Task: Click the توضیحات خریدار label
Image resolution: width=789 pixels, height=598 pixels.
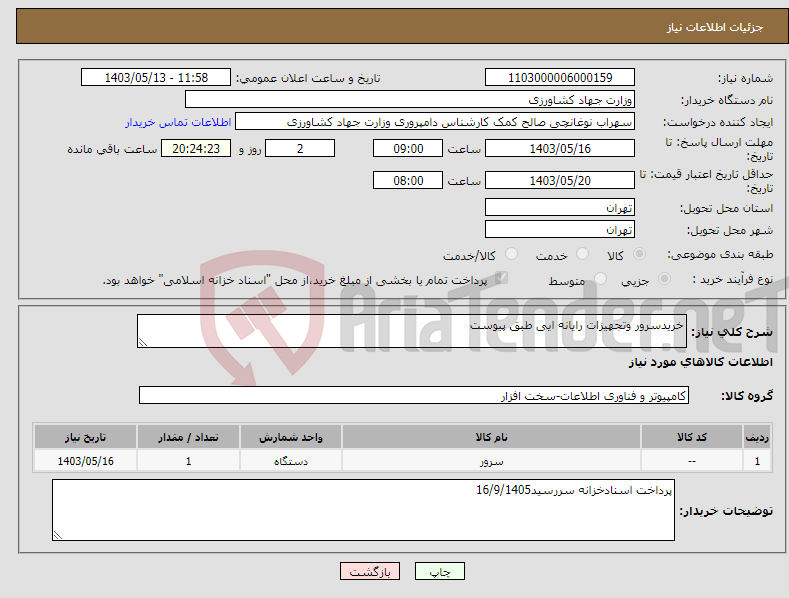Action: tap(726, 511)
